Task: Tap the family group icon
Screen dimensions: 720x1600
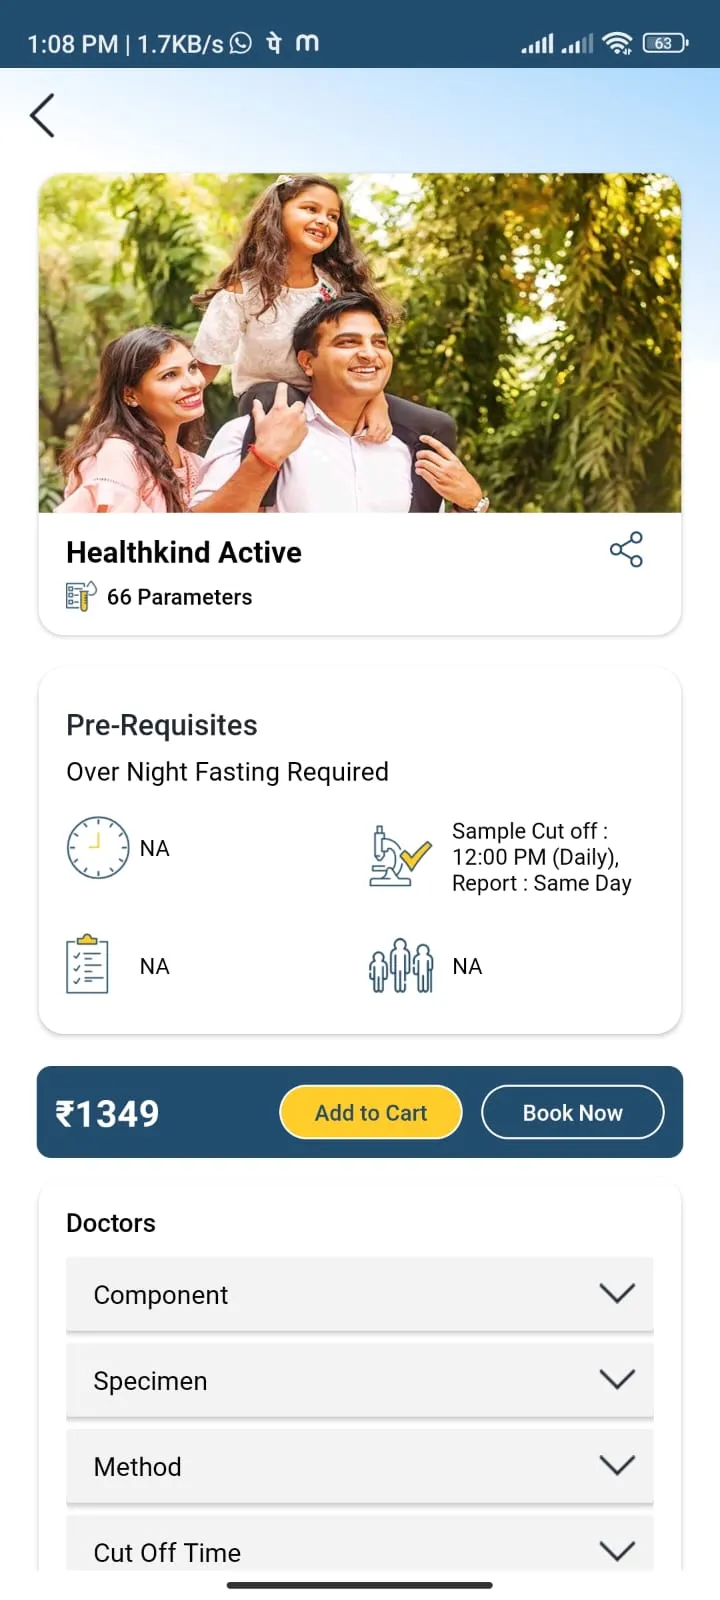Action: (401, 966)
